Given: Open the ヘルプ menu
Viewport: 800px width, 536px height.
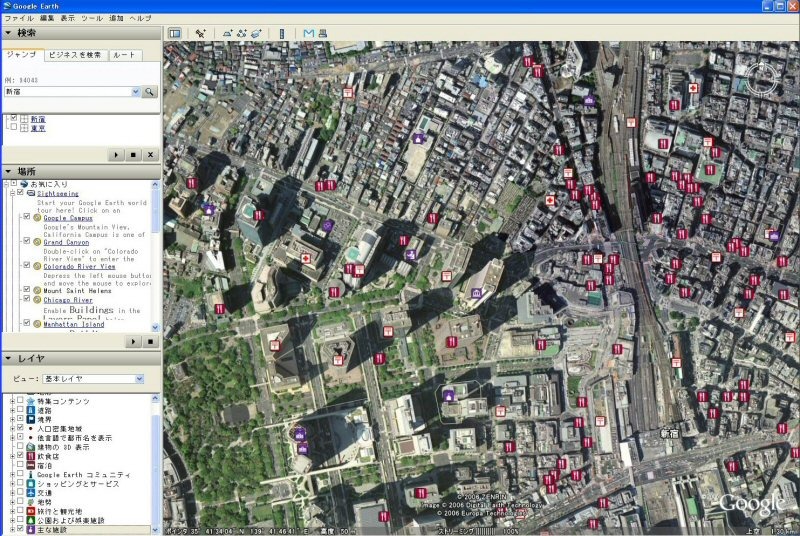Looking at the screenshot, I should pos(140,18).
